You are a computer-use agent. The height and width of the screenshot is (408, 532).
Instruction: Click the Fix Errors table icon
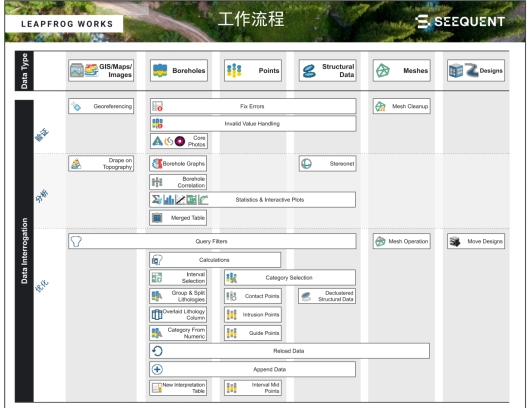point(157,106)
